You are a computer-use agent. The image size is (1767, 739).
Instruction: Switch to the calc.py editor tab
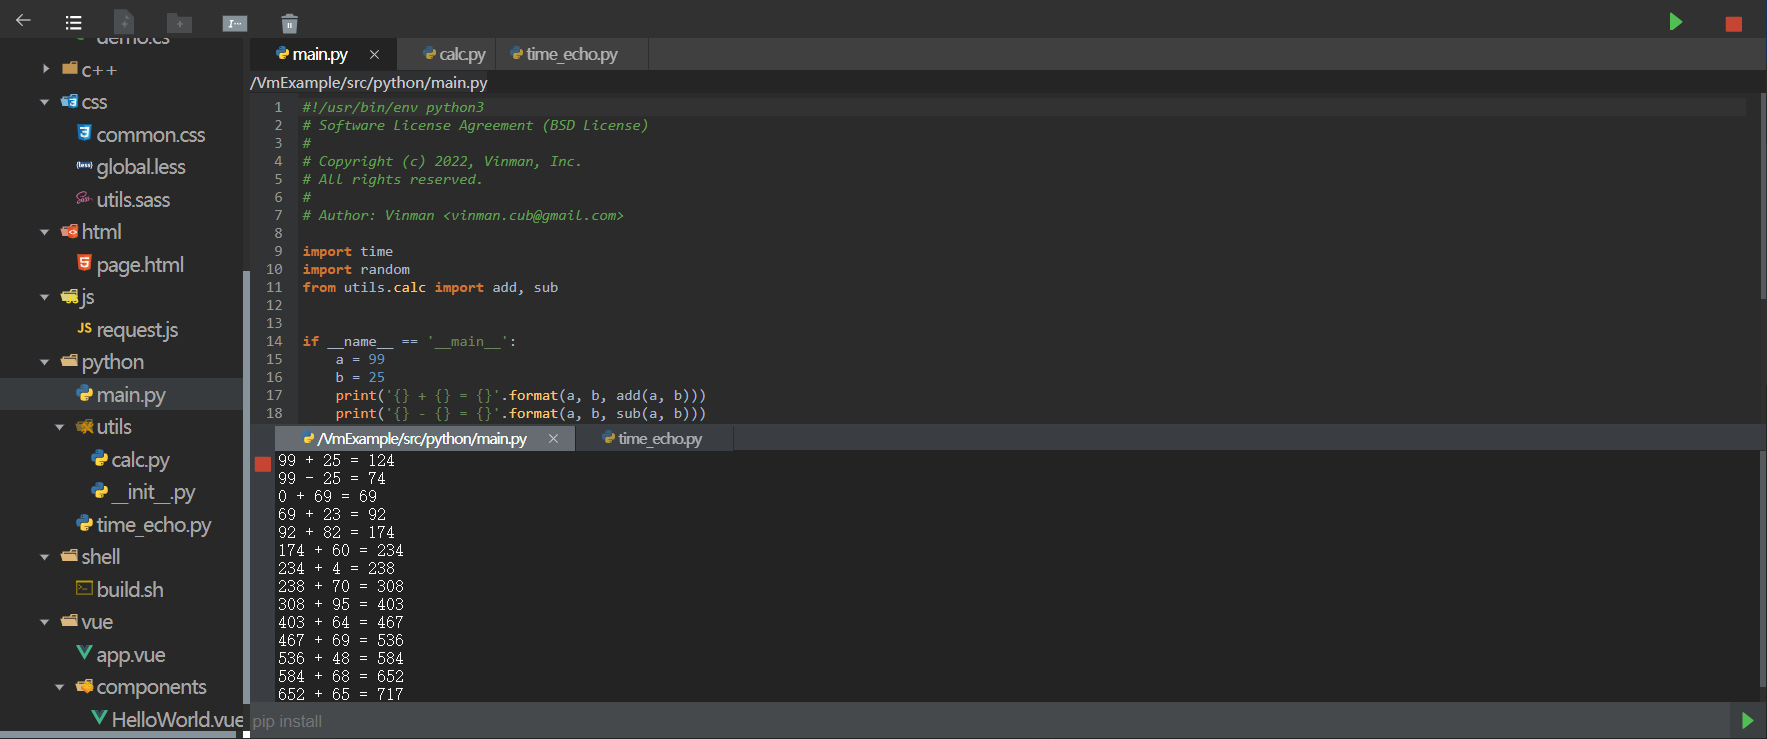coord(455,54)
